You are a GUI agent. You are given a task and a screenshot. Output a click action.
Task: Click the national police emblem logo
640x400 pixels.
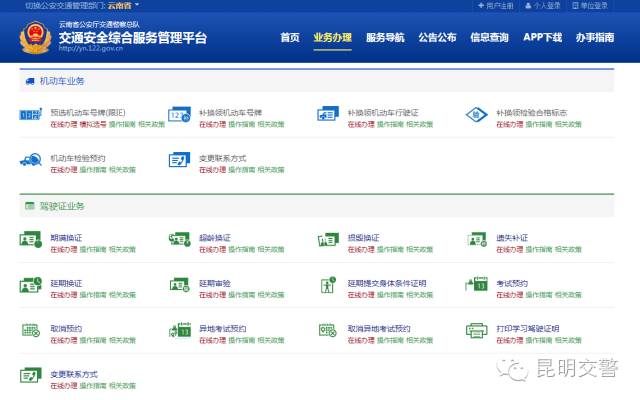coord(36,38)
